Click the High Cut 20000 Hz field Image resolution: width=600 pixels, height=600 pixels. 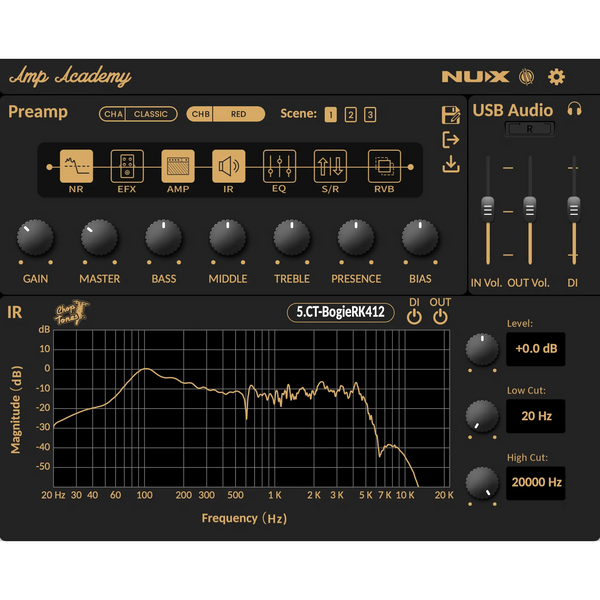coord(535,482)
